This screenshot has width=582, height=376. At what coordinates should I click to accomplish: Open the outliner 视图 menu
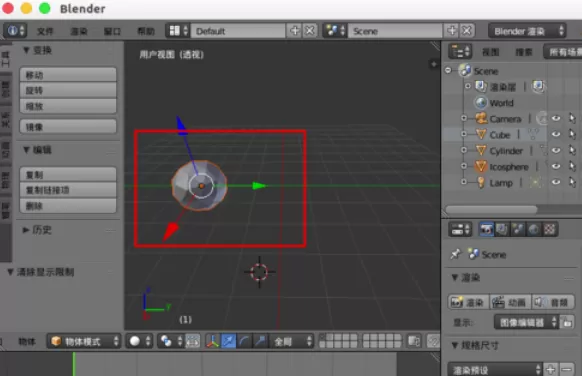click(490, 52)
